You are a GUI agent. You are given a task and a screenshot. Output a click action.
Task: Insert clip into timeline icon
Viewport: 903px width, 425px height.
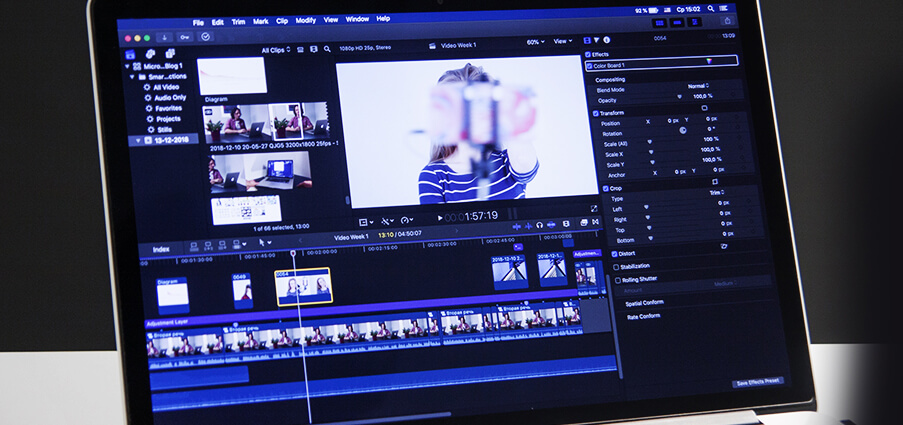(x=208, y=246)
